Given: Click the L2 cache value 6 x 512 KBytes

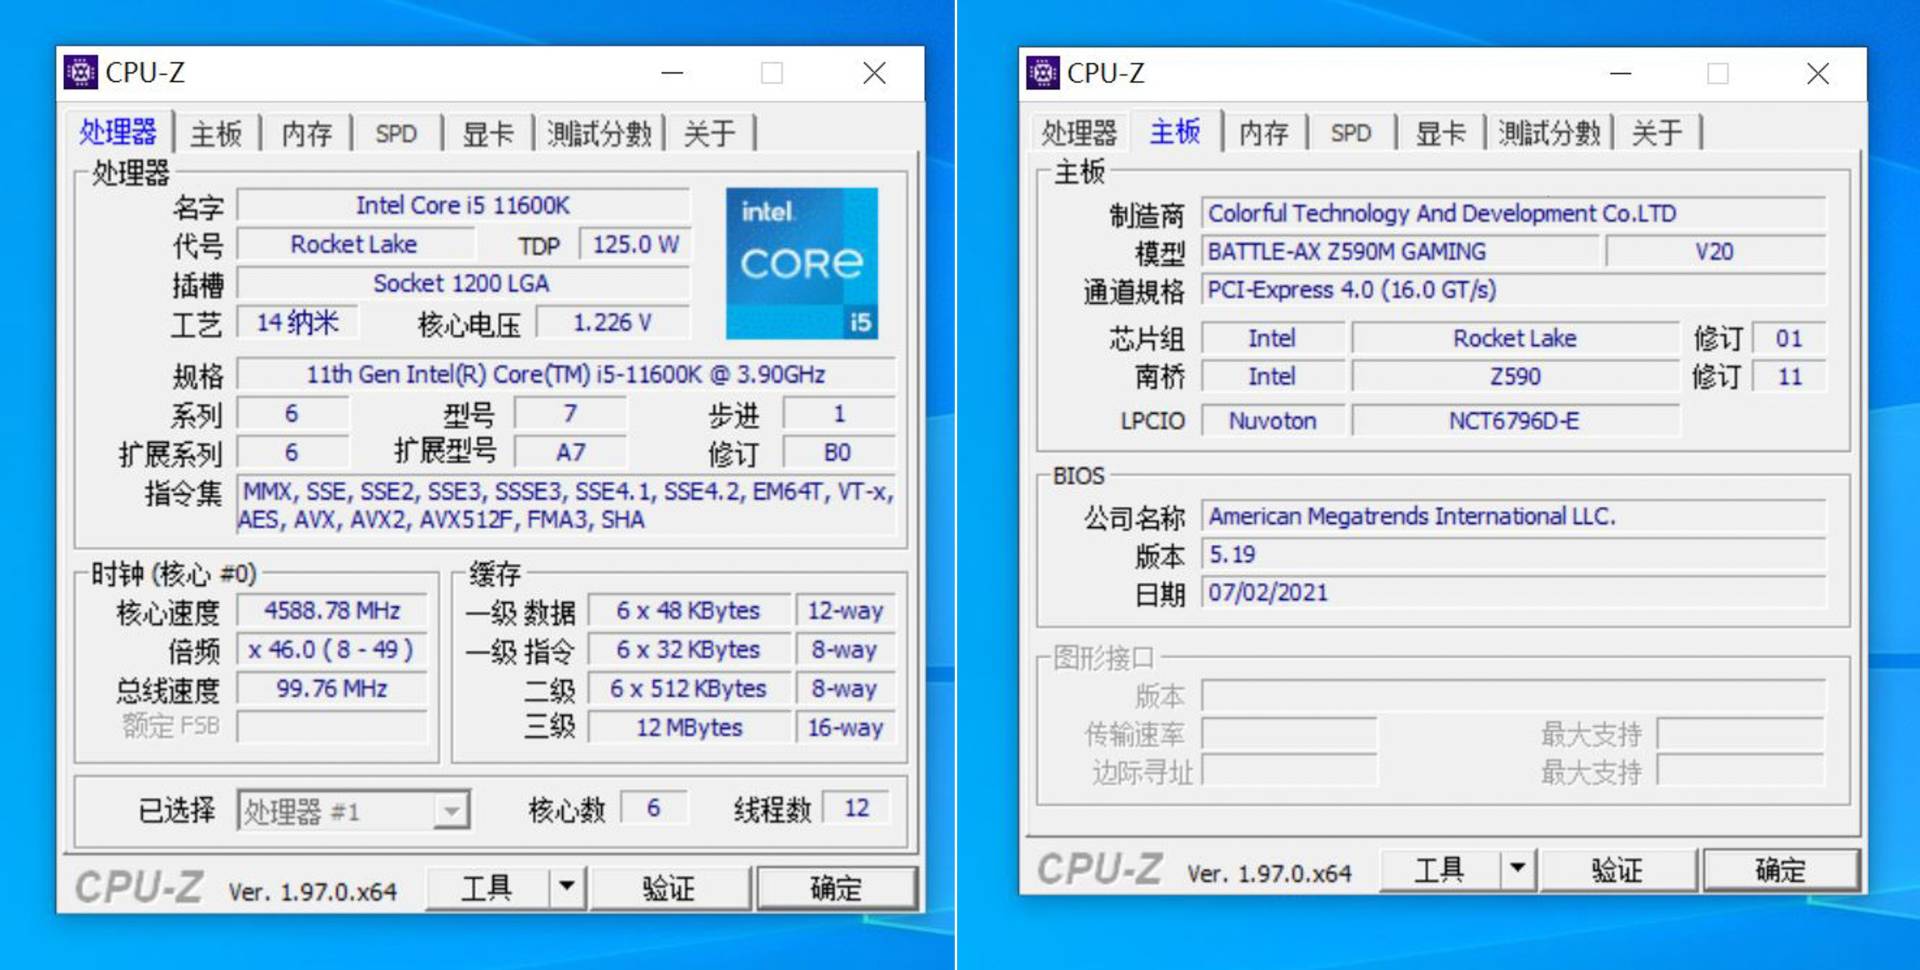Looking at the screenshot, I should [688, 688].
